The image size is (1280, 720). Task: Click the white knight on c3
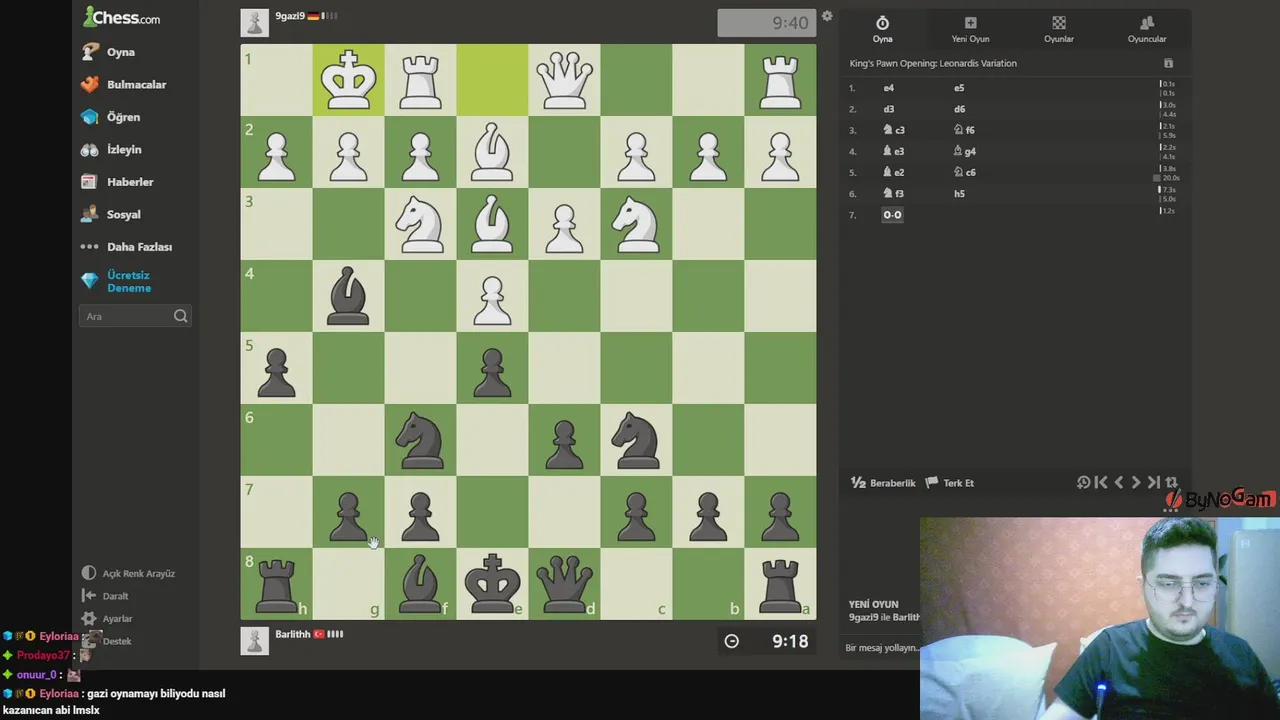636,224
